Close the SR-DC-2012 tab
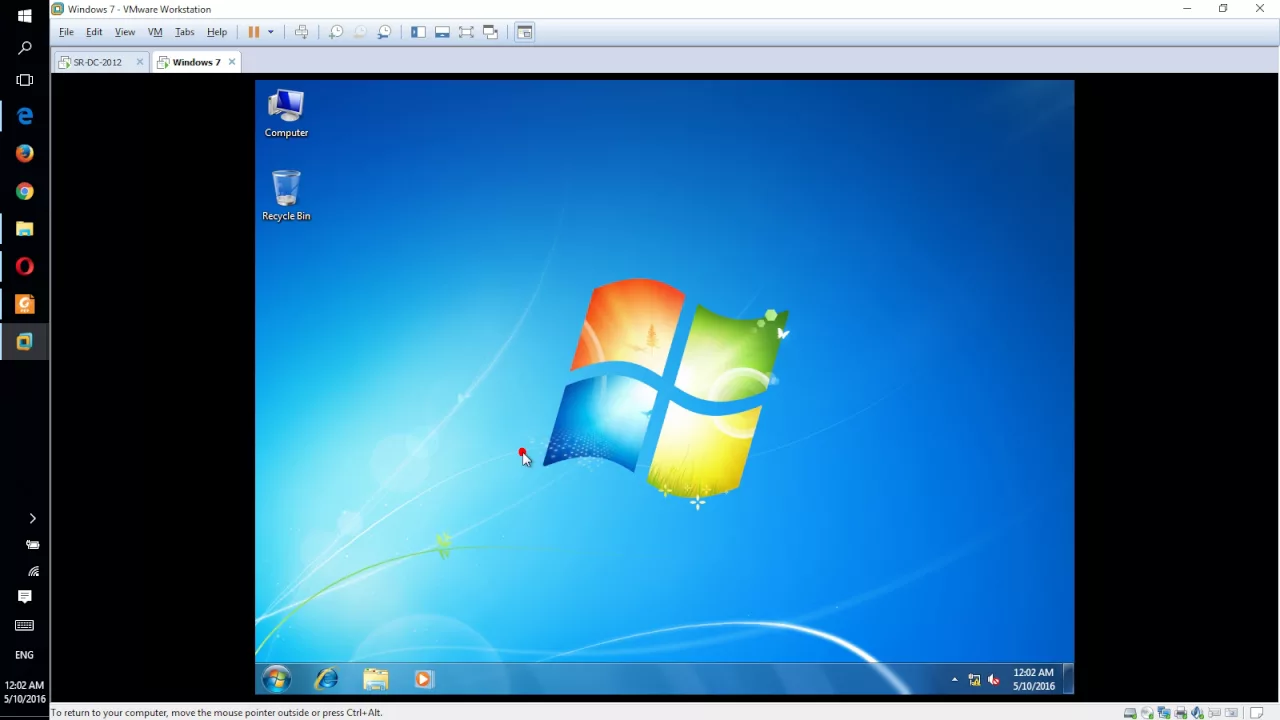This screenshot has height=720, width=1280. [139, 62]
